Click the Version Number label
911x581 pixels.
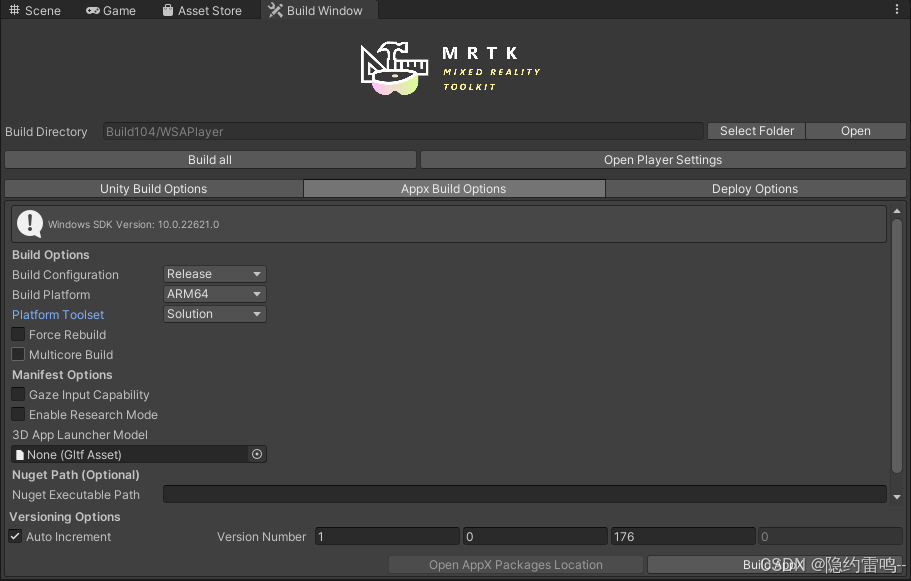pos(261,537)
